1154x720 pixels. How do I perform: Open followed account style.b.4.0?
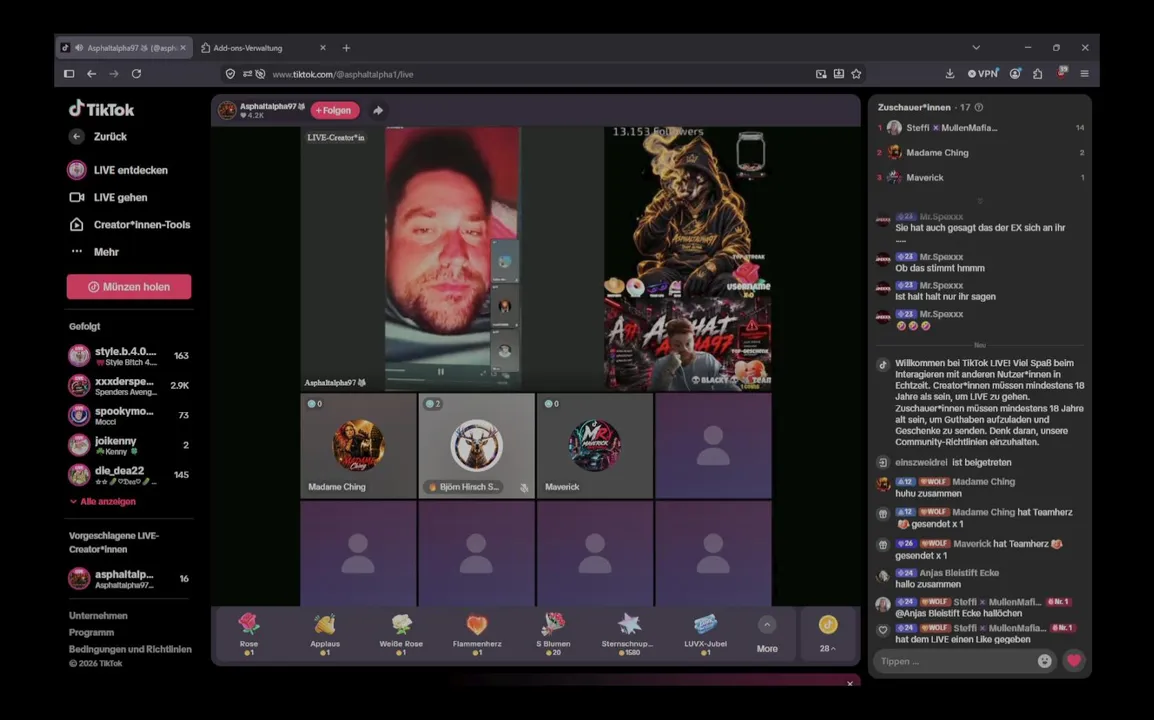[x=130, y=356]
